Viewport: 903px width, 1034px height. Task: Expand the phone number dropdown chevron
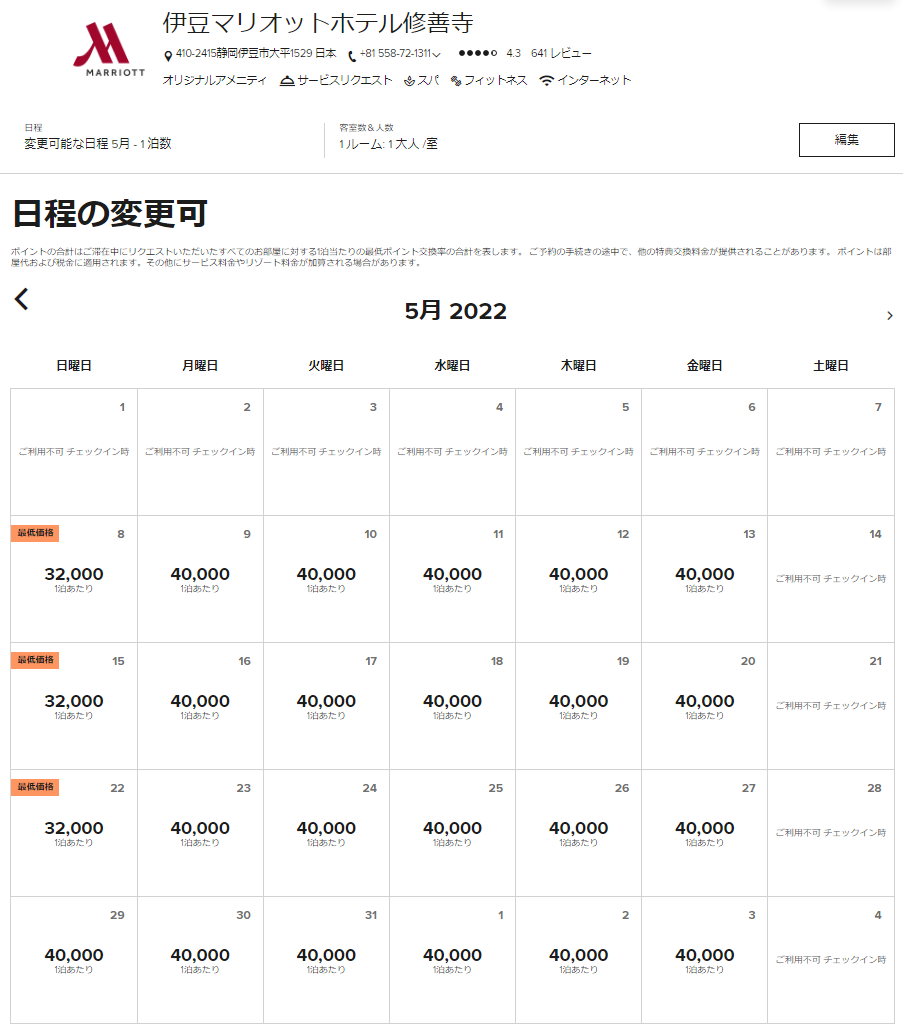click(x=436, y=55)
